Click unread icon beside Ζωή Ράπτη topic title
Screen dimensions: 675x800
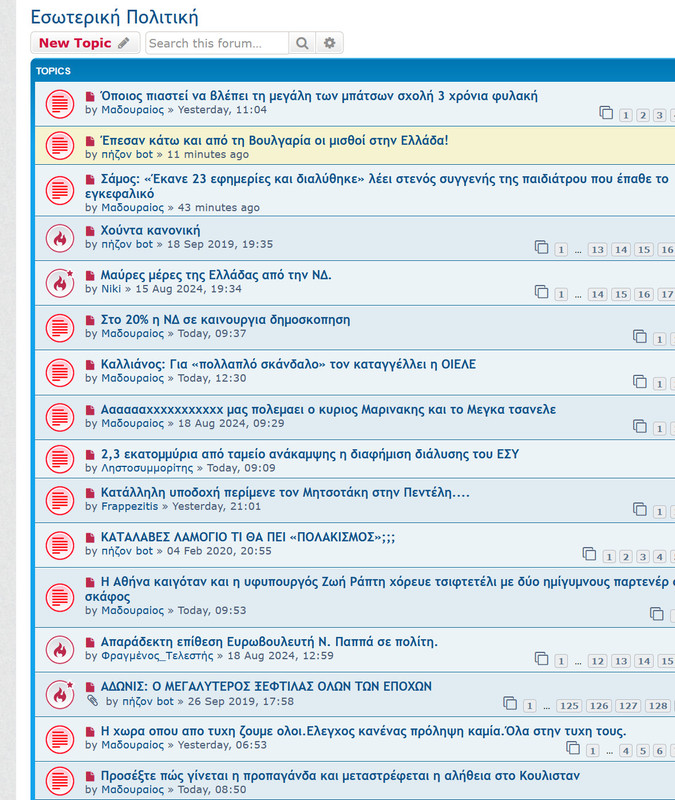[x=90, y=582]
